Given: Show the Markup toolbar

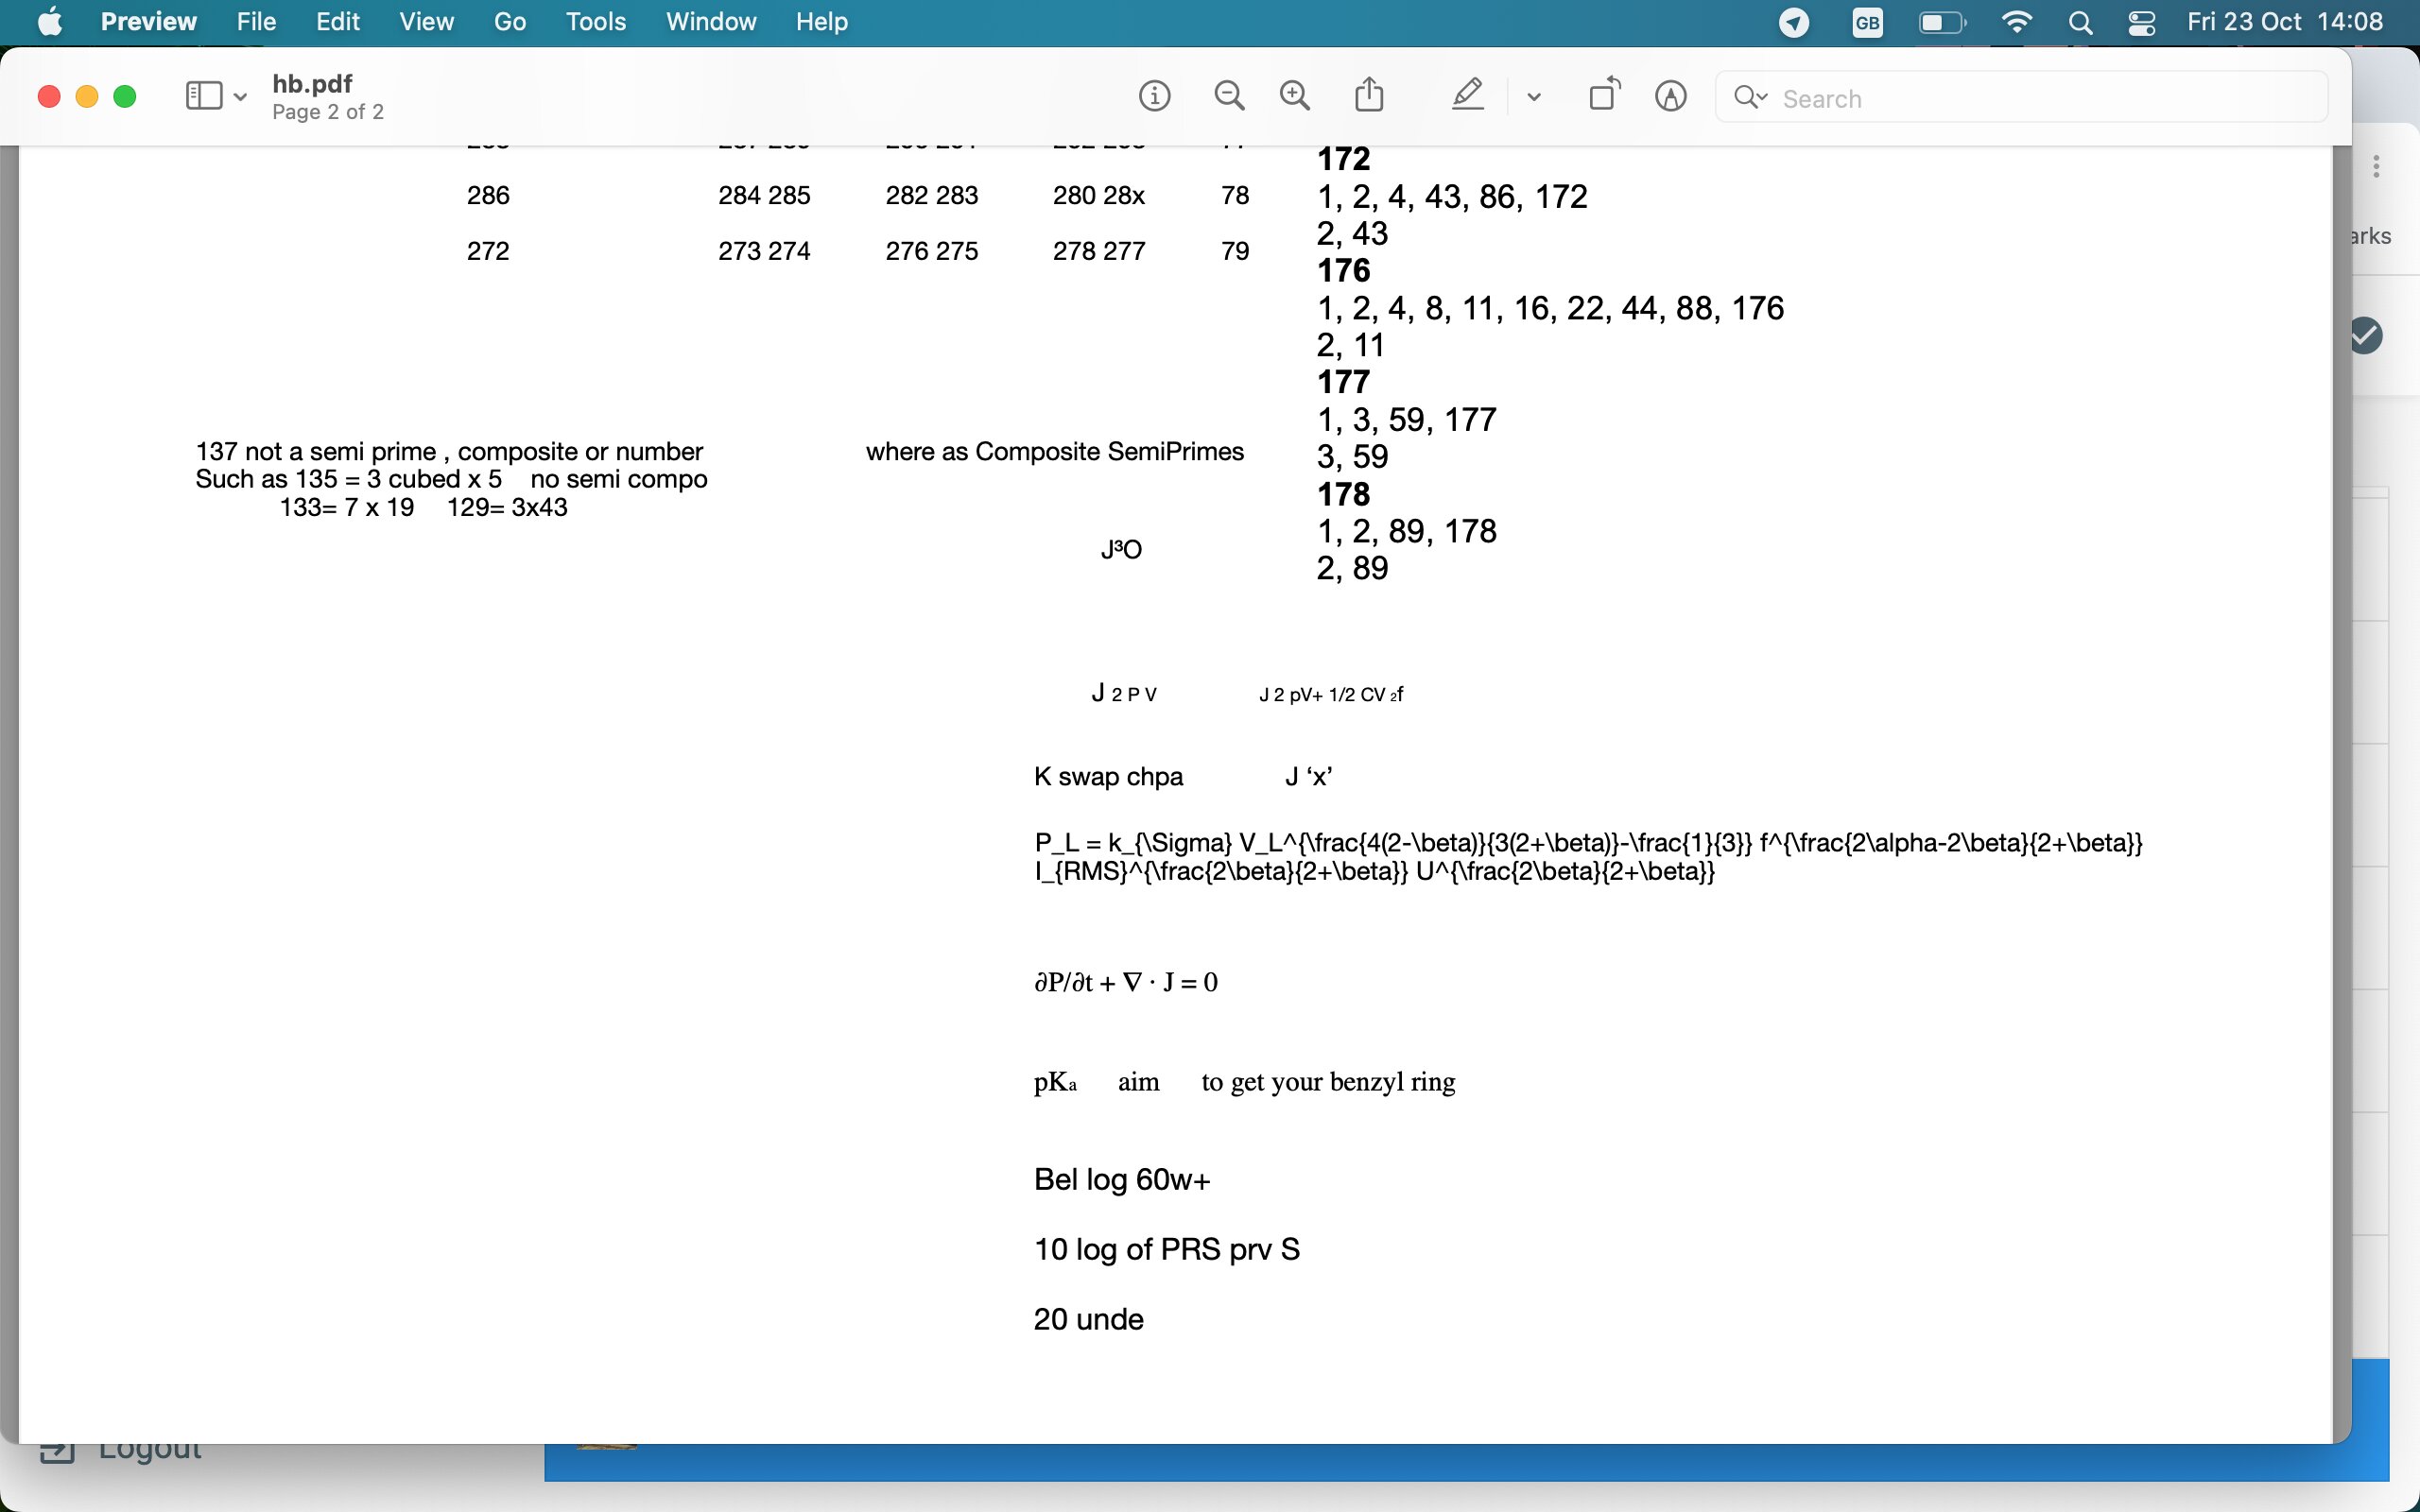Looking at the screenshot, I should (x=1671, y=97).
